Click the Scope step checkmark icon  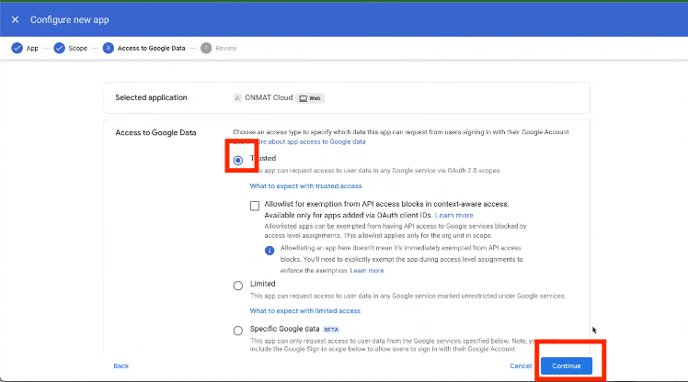point(59,48)
